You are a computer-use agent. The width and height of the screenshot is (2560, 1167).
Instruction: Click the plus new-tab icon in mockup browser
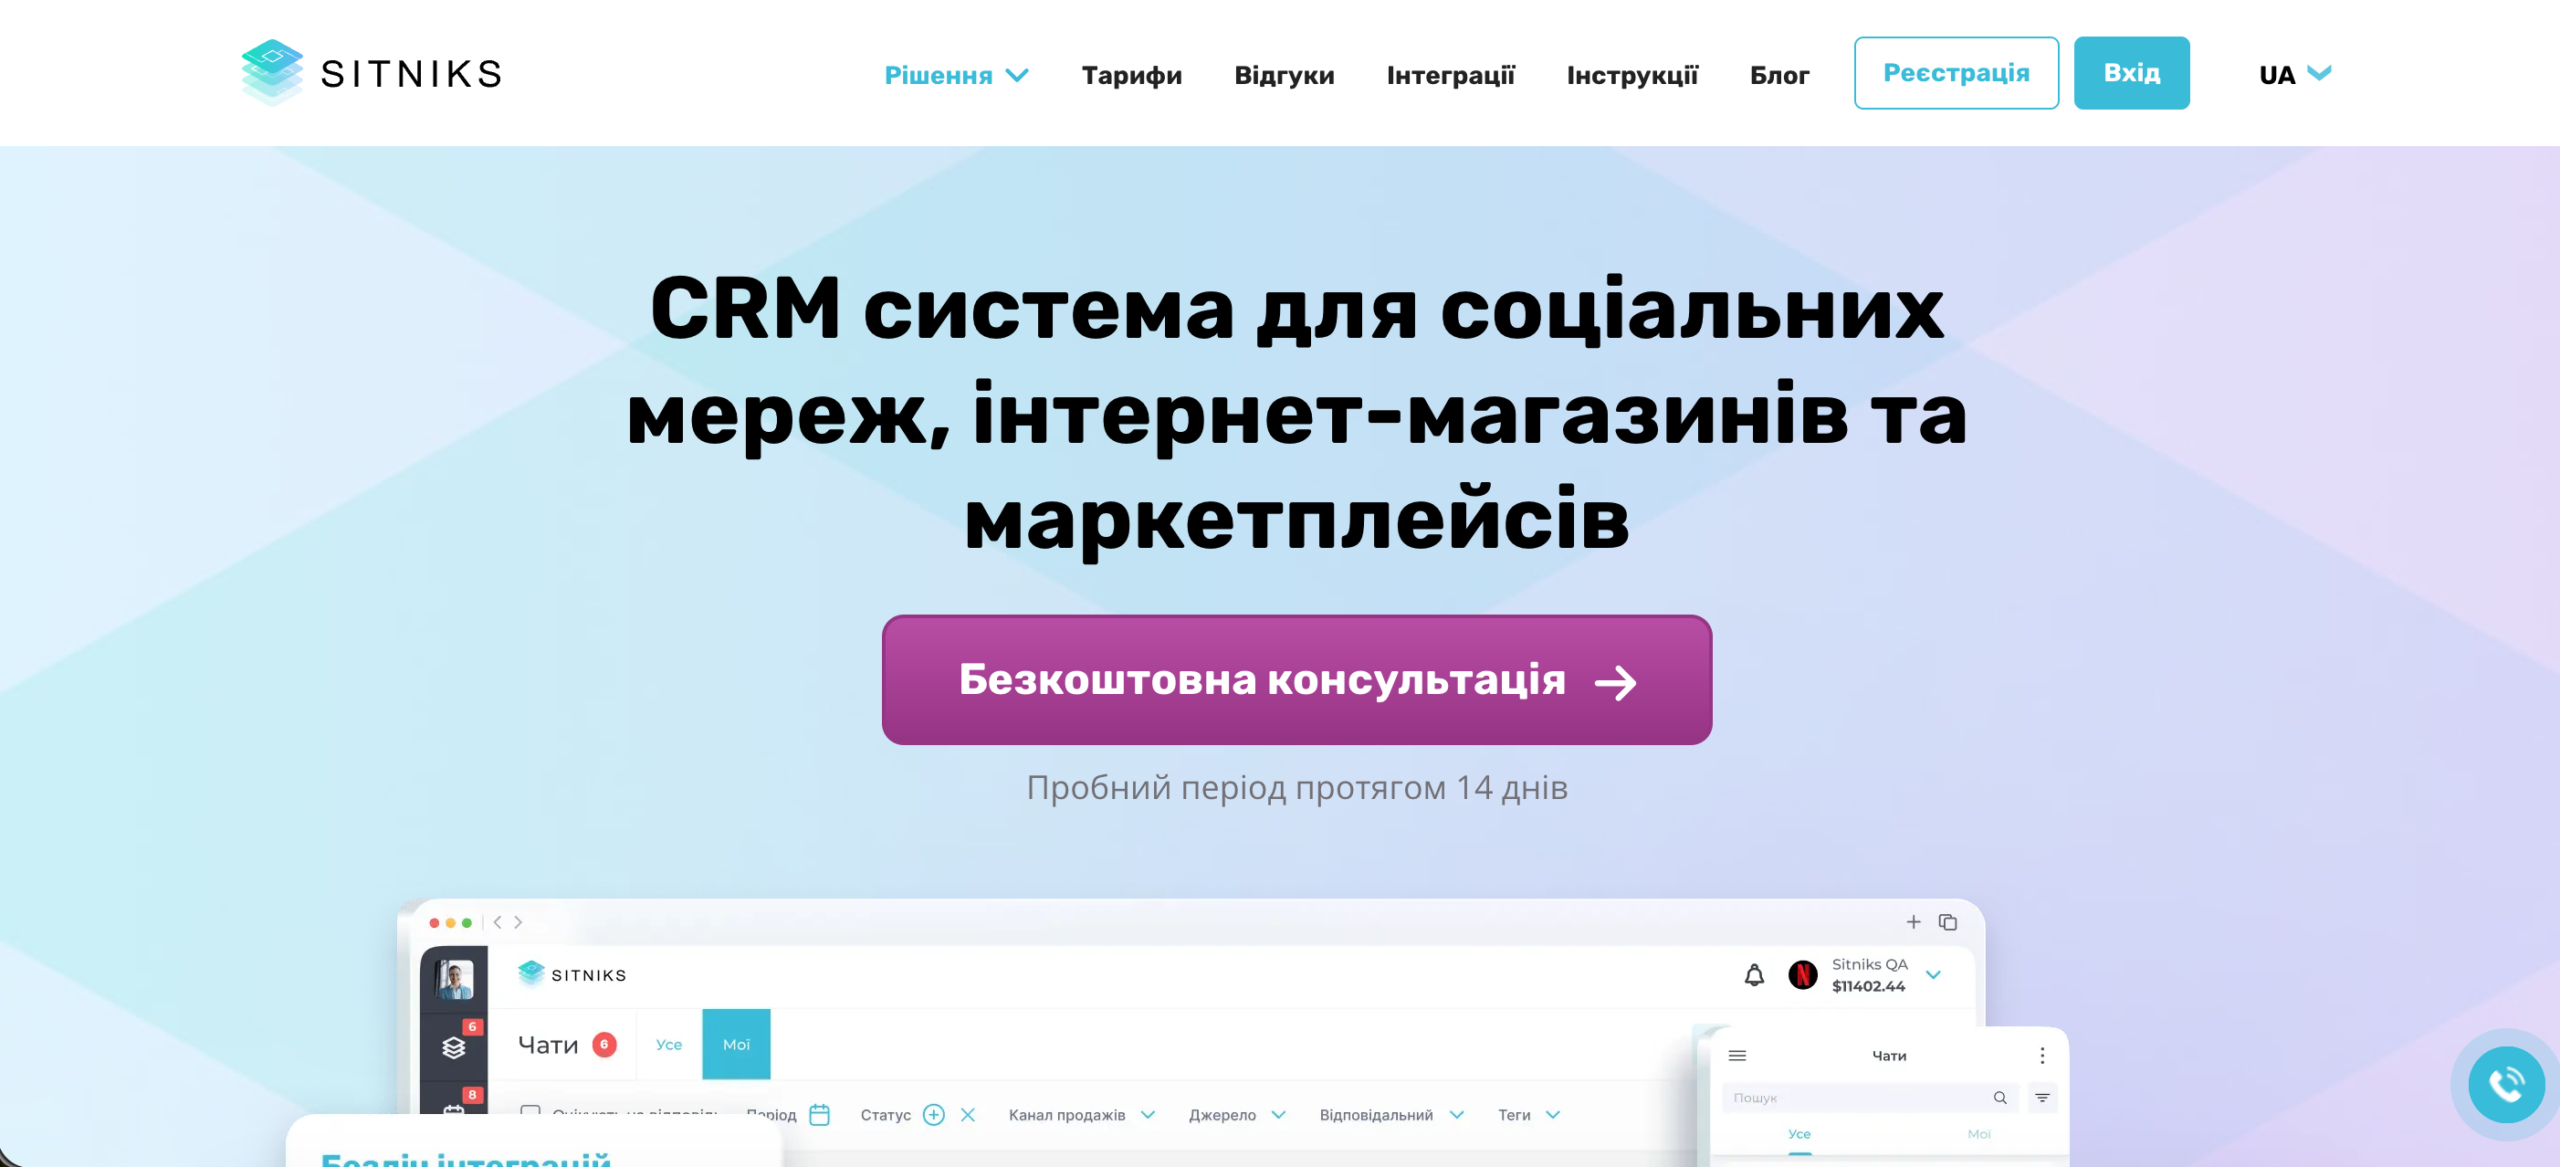click(x=1913, y=922)
